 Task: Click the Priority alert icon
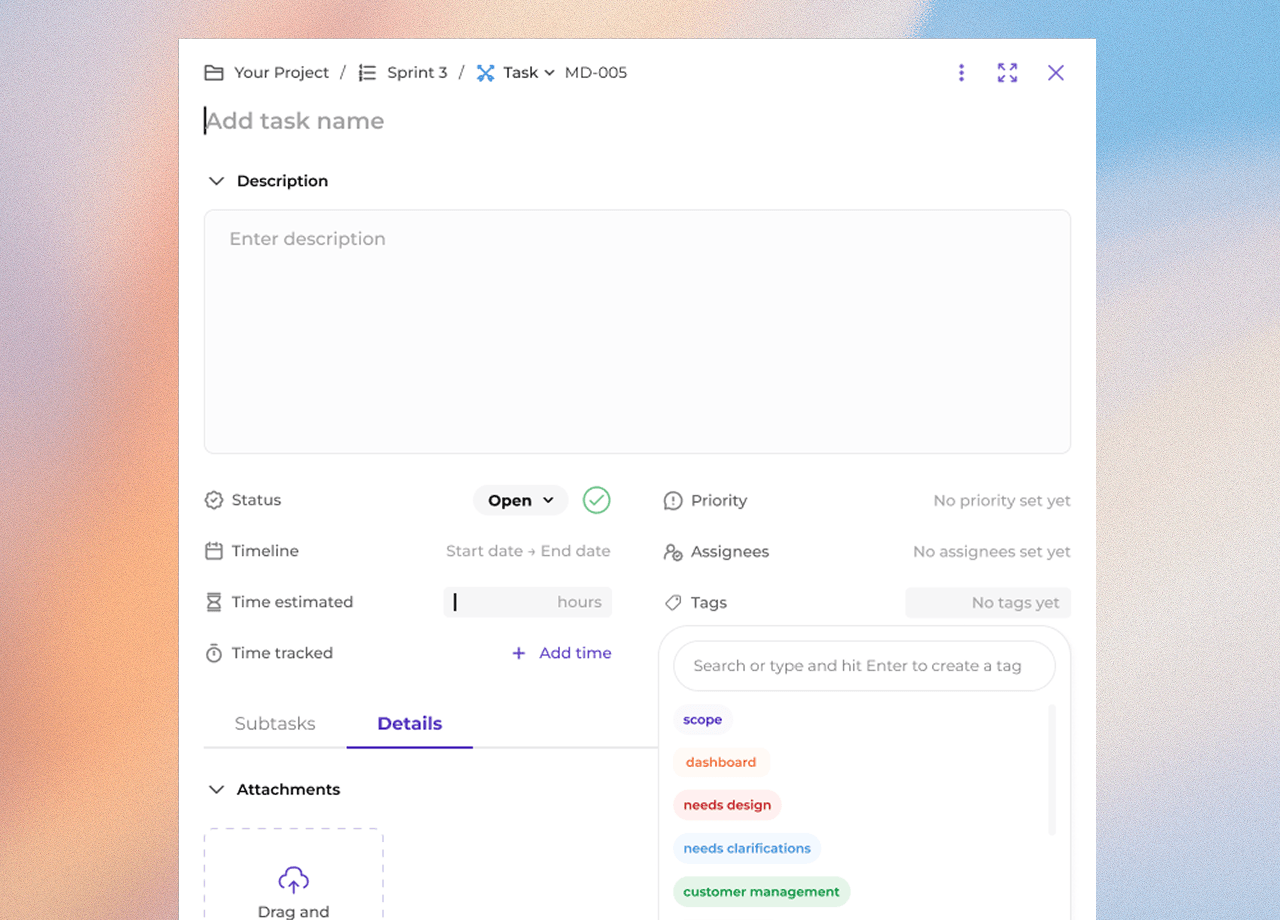673,501
